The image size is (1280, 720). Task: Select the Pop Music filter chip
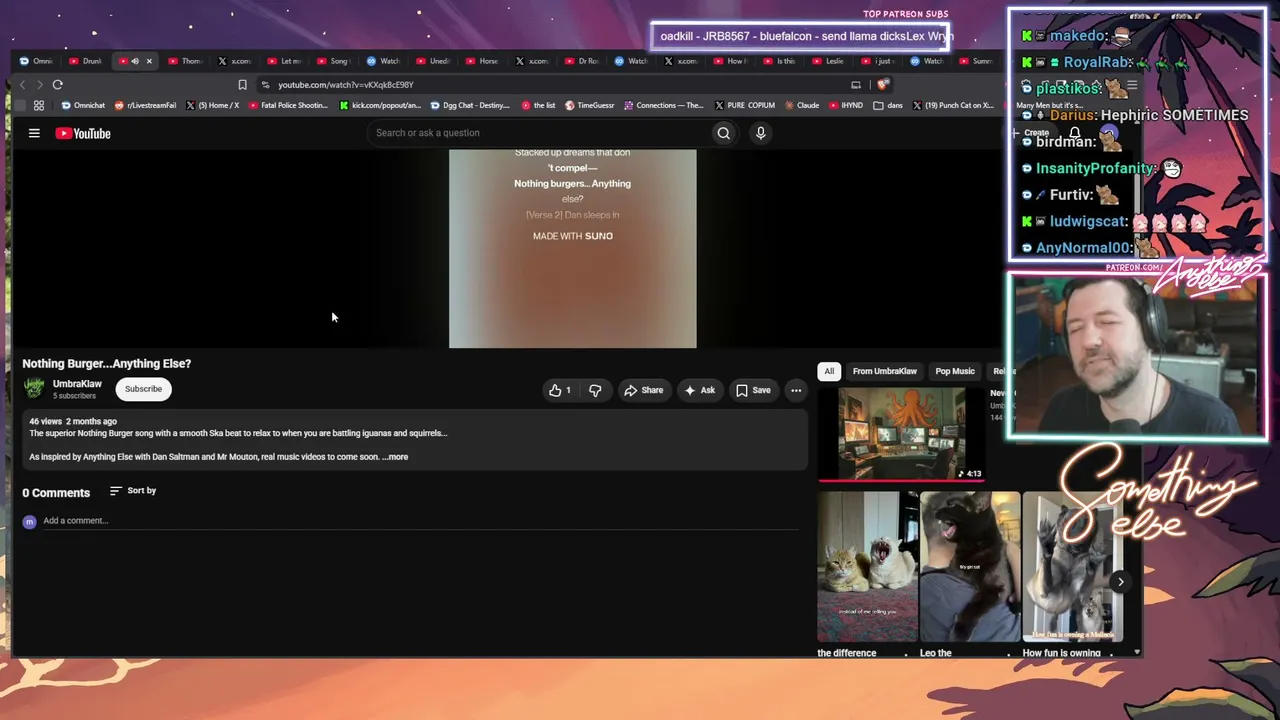pos(955,371)
